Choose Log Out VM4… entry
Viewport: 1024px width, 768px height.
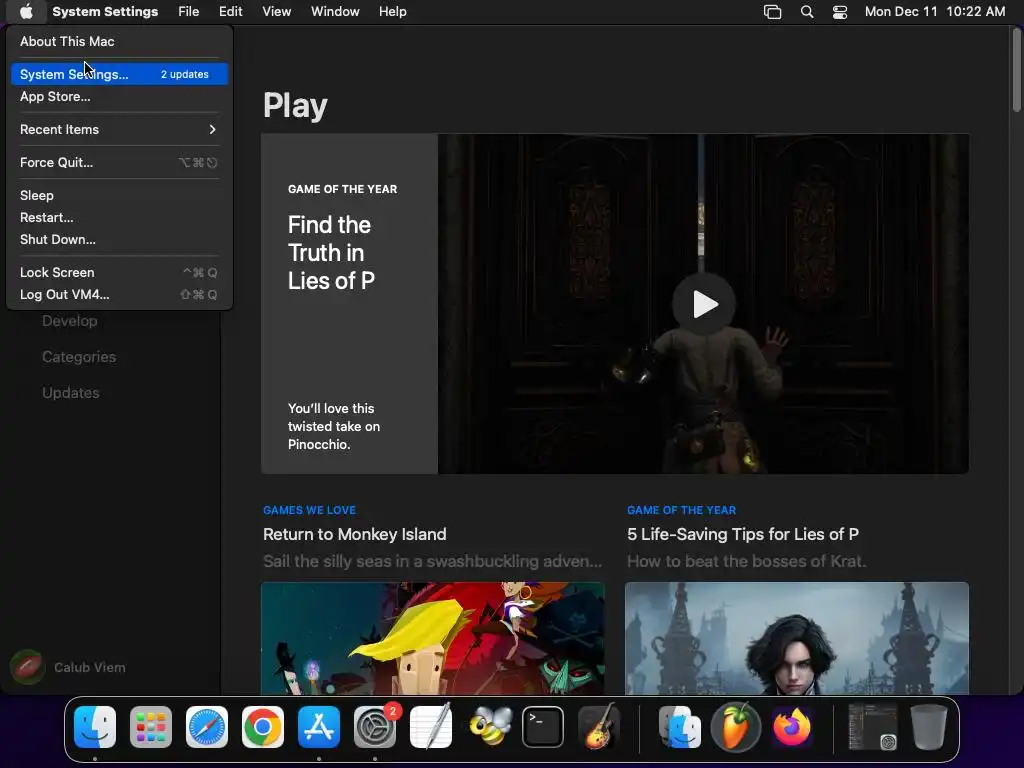(x=119, y=295)
